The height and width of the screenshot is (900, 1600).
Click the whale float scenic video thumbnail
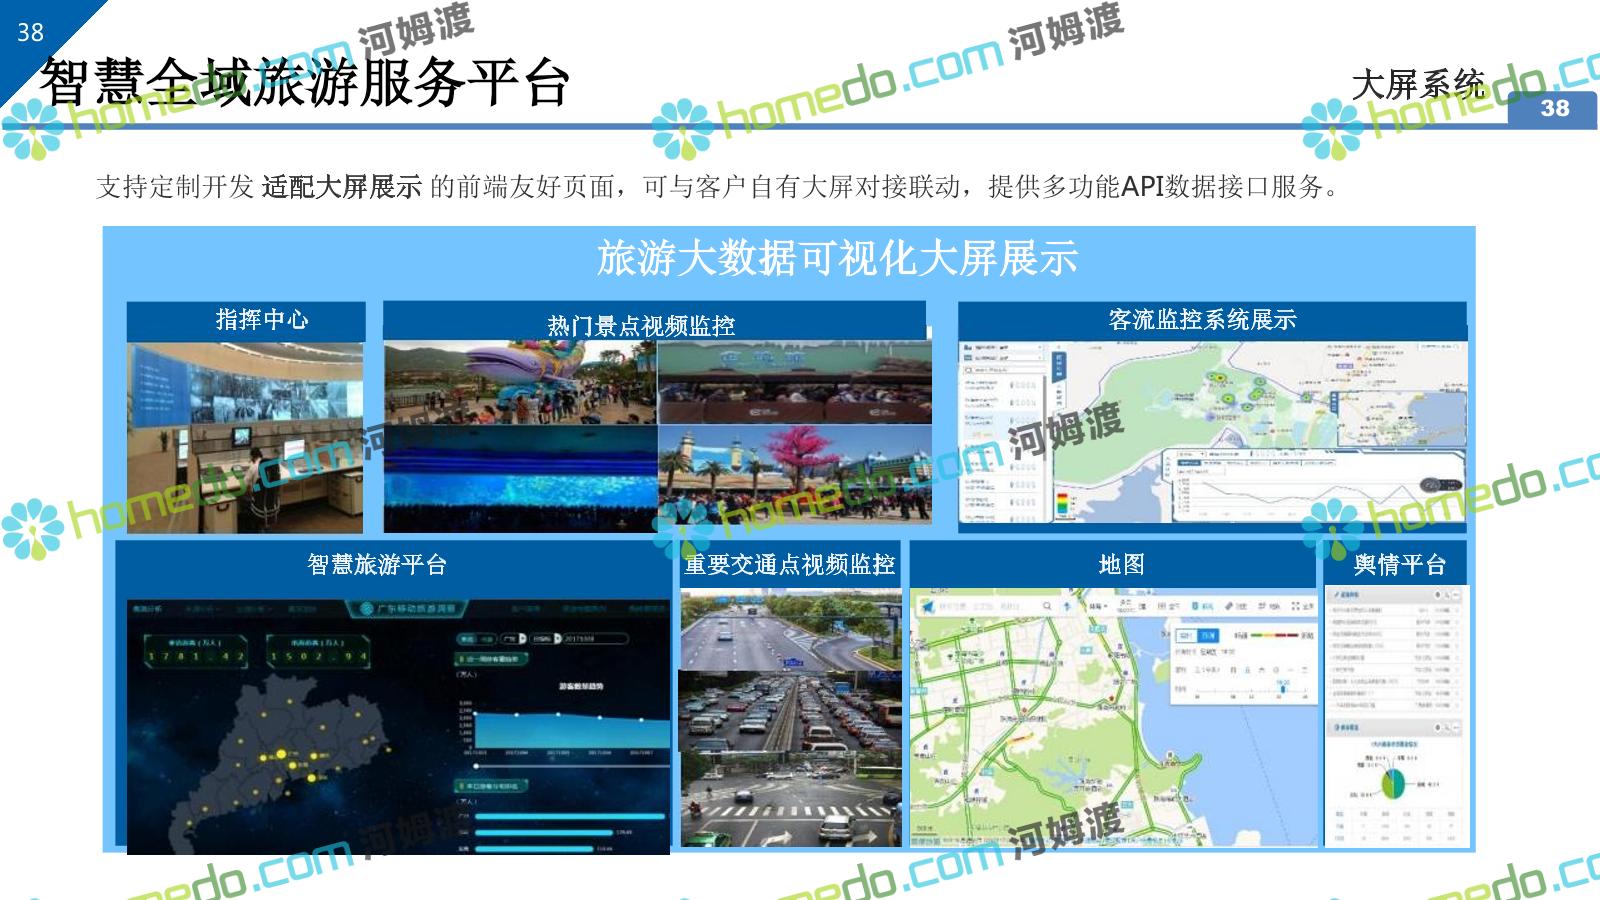(x=520, y=382)
